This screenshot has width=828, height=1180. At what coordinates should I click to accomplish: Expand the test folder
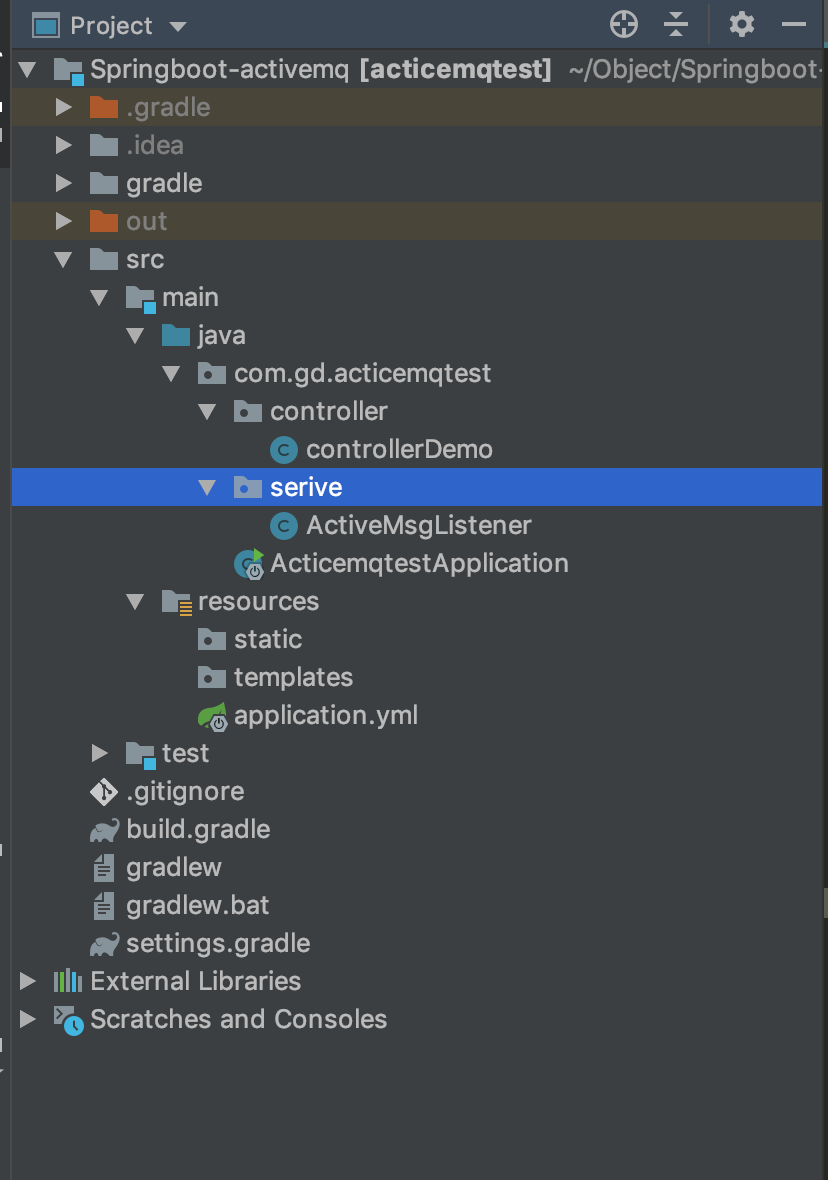point(100,753)
